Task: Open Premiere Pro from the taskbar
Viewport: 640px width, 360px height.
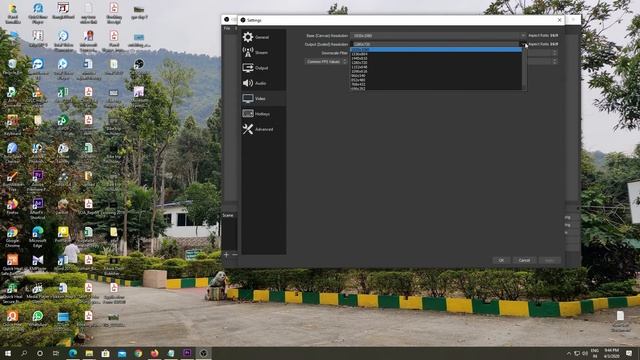Action: (187, 353)
